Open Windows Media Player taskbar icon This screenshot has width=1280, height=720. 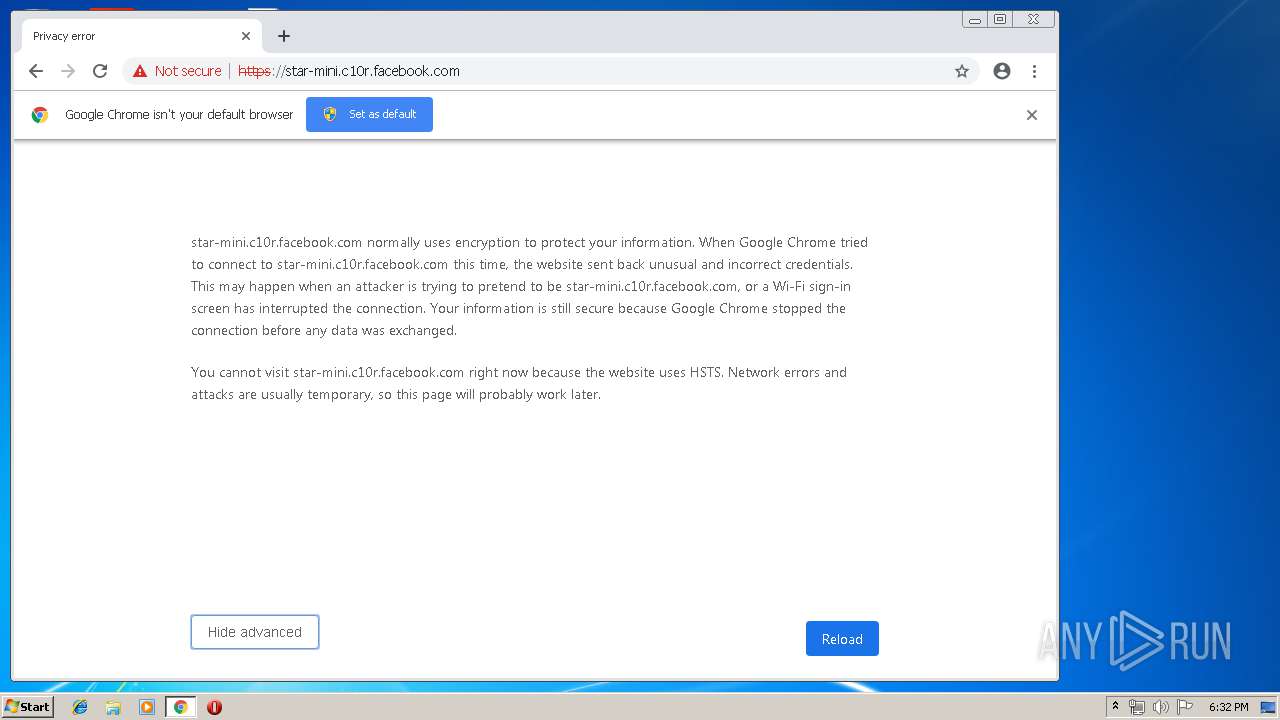147,707
